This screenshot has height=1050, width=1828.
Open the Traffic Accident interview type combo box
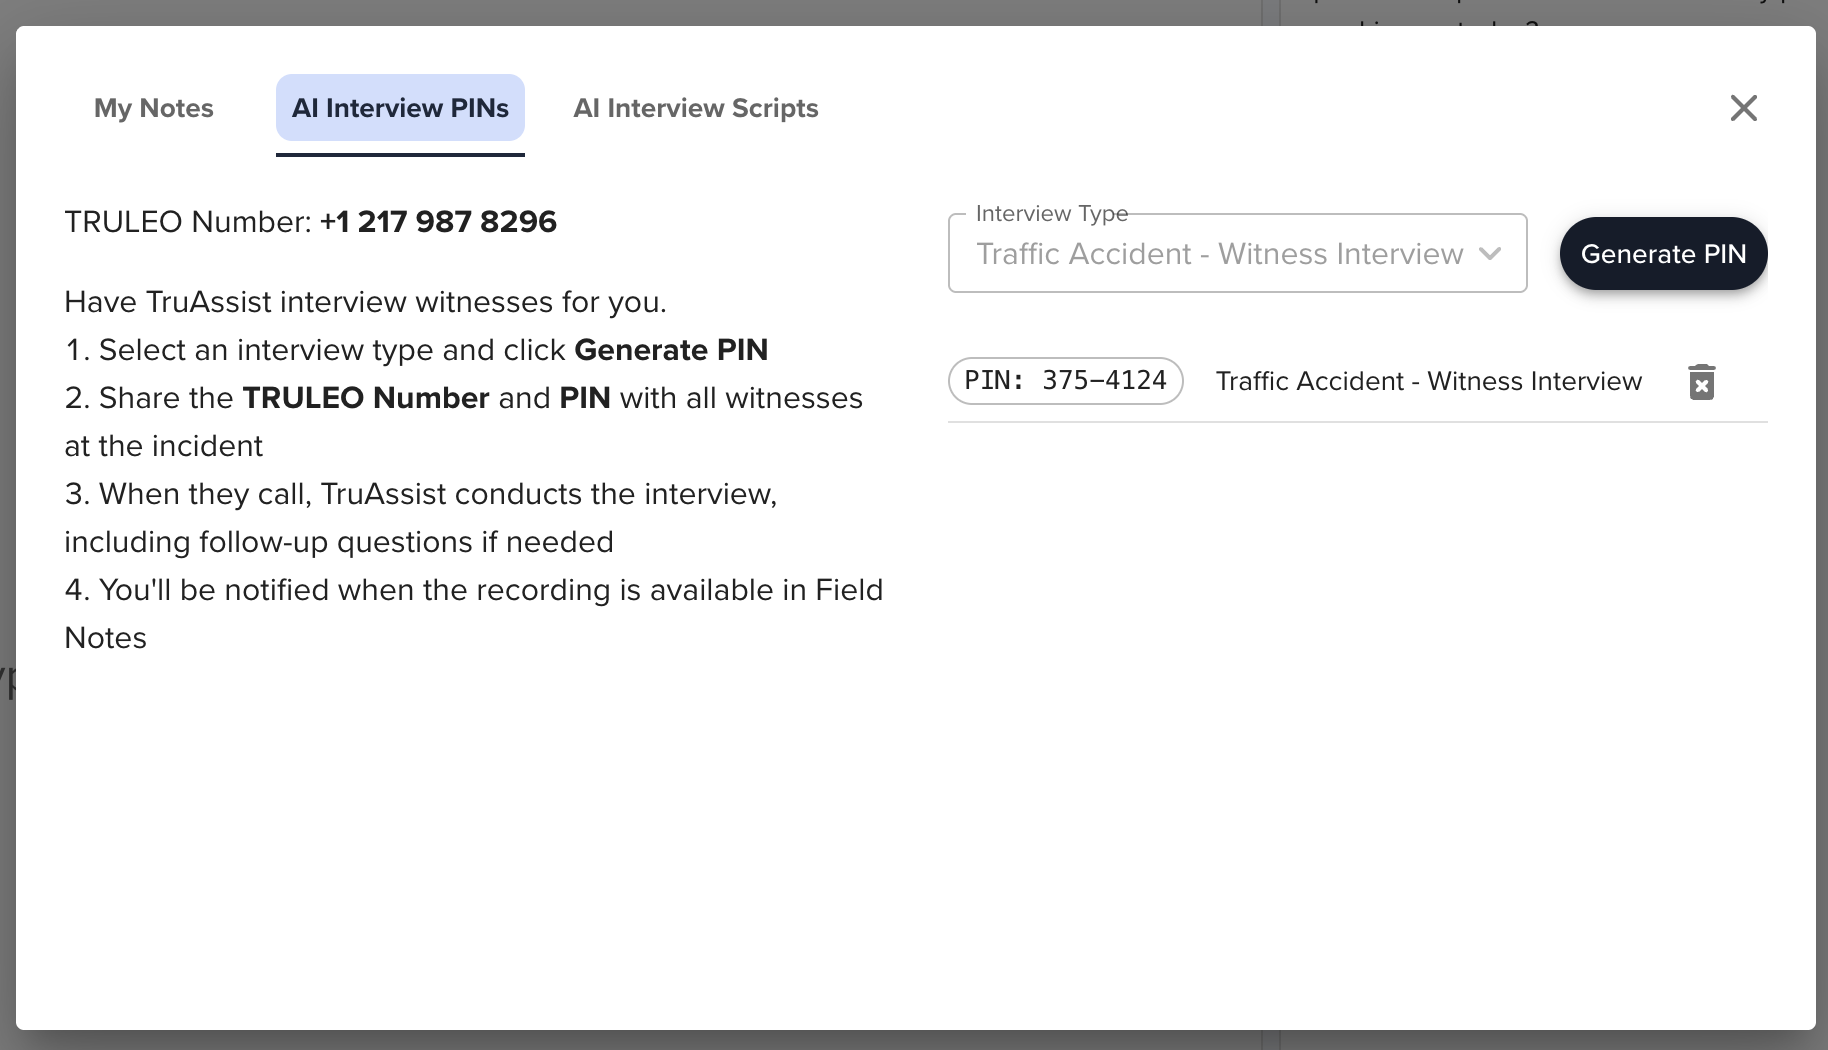1237,254
